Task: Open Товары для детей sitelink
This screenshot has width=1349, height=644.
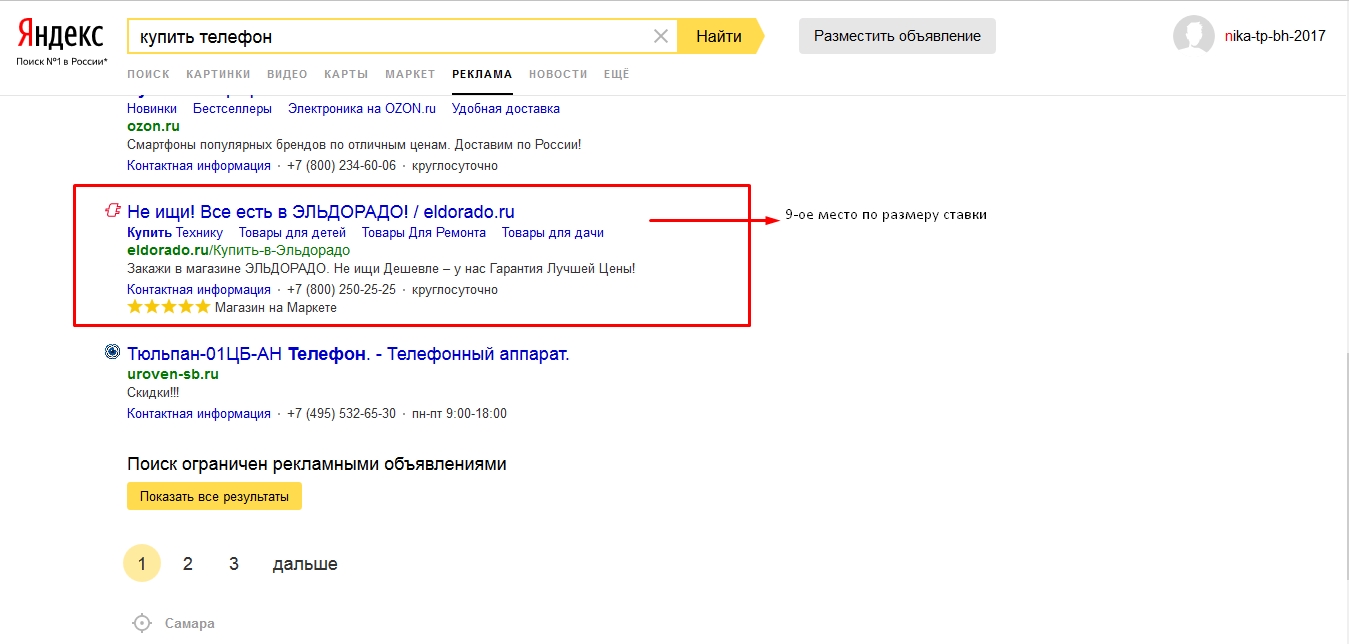Action: click(x=292, y=232)
